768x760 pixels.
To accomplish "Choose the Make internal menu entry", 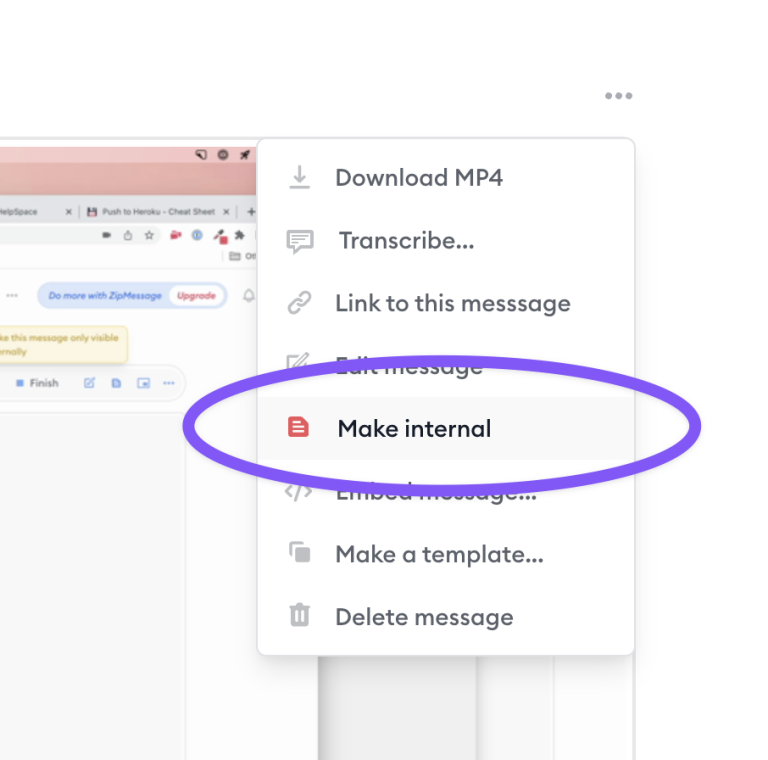I will pos(446,428).
